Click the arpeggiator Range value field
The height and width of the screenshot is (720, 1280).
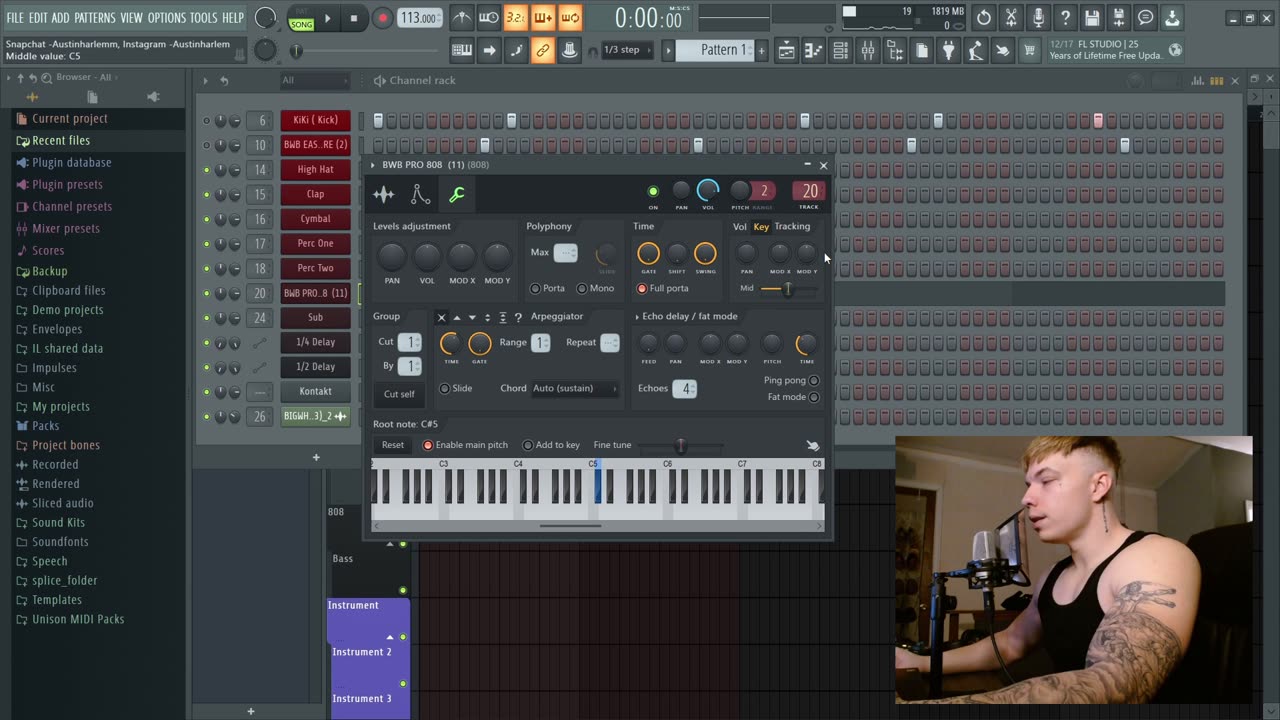pyautogui.click(x=541, y=343)
